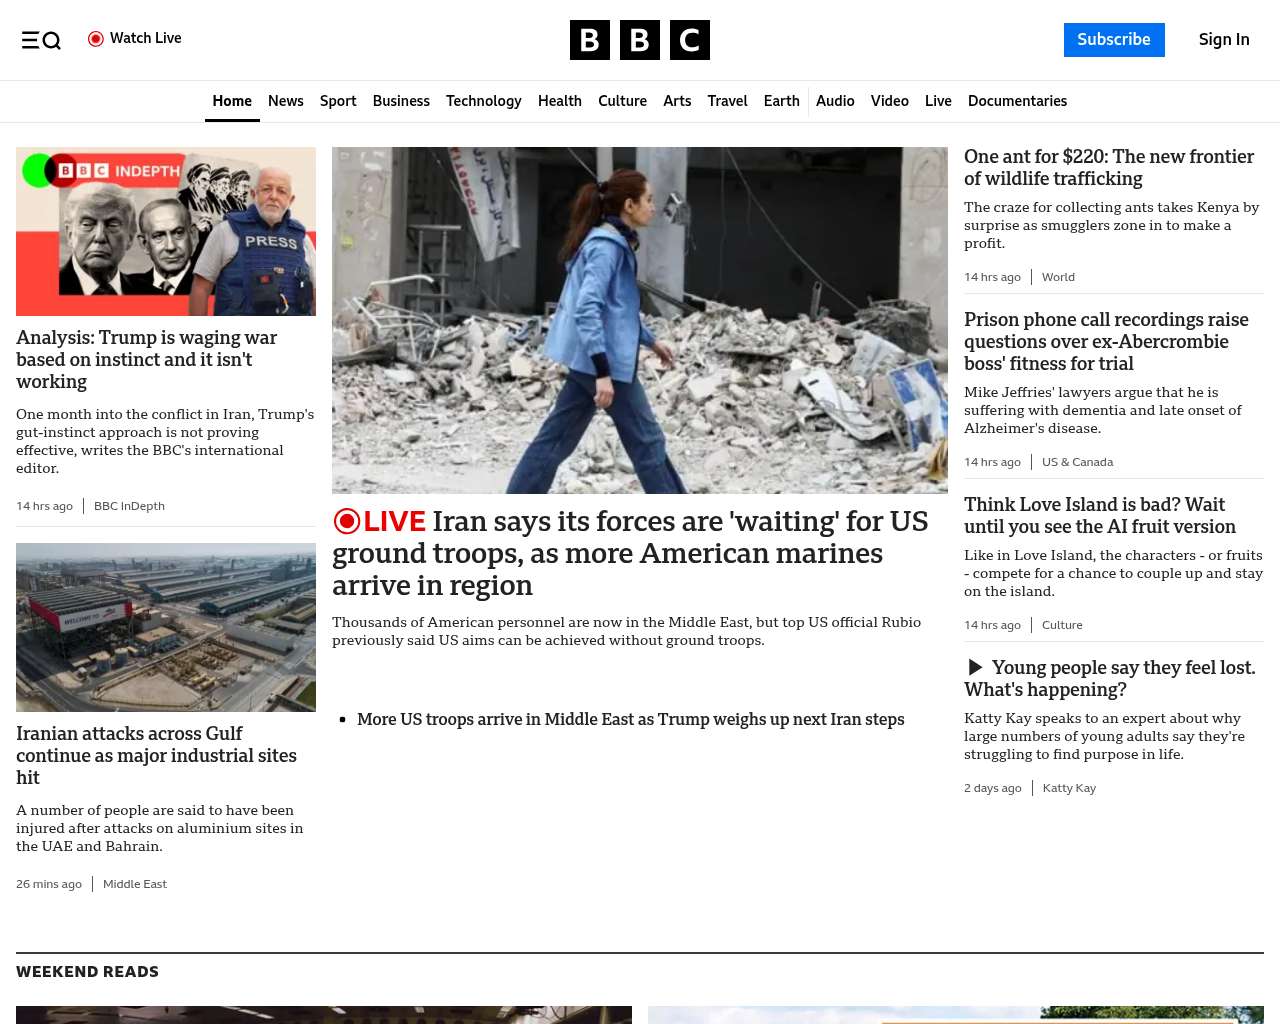Screen dimensions: 1280x1024
Task: Click the Mike Jeffries lawyers summary text
Action: point(1103,410)
